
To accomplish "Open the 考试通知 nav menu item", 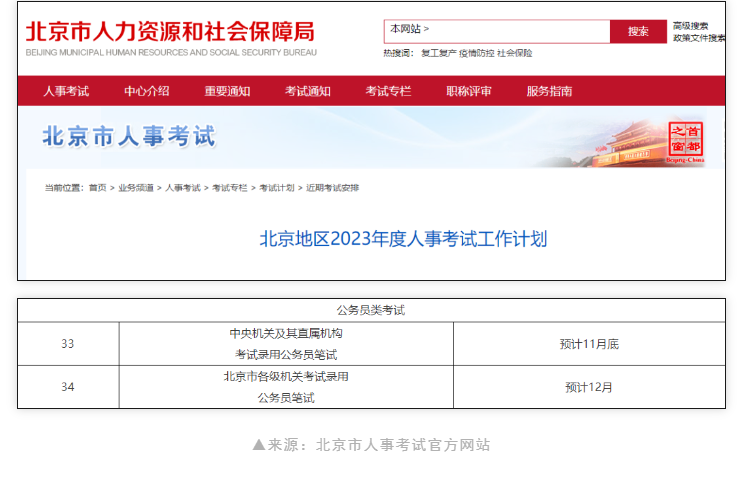I will (x=308, y=91).
